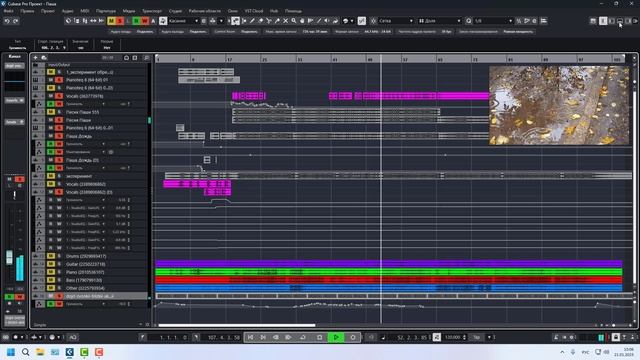
Task: Click the channel volume fader in left zone
Action: (x=9, y=258)
